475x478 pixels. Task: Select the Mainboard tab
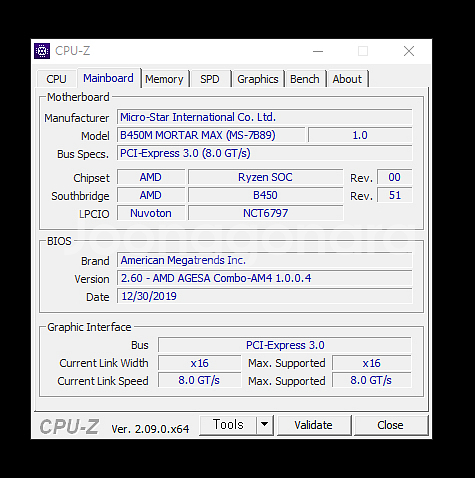pyautogui.click(x=108, y=78)
